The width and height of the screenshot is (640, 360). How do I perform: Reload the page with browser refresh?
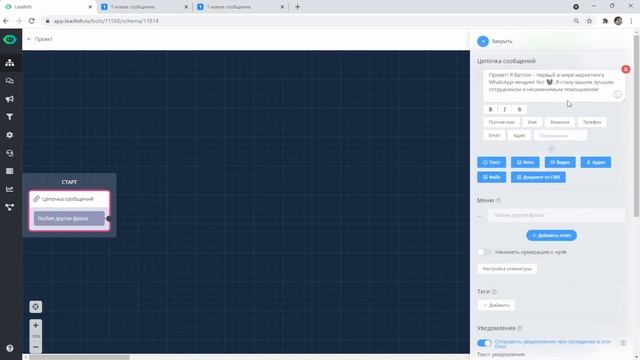coord(31,21)
